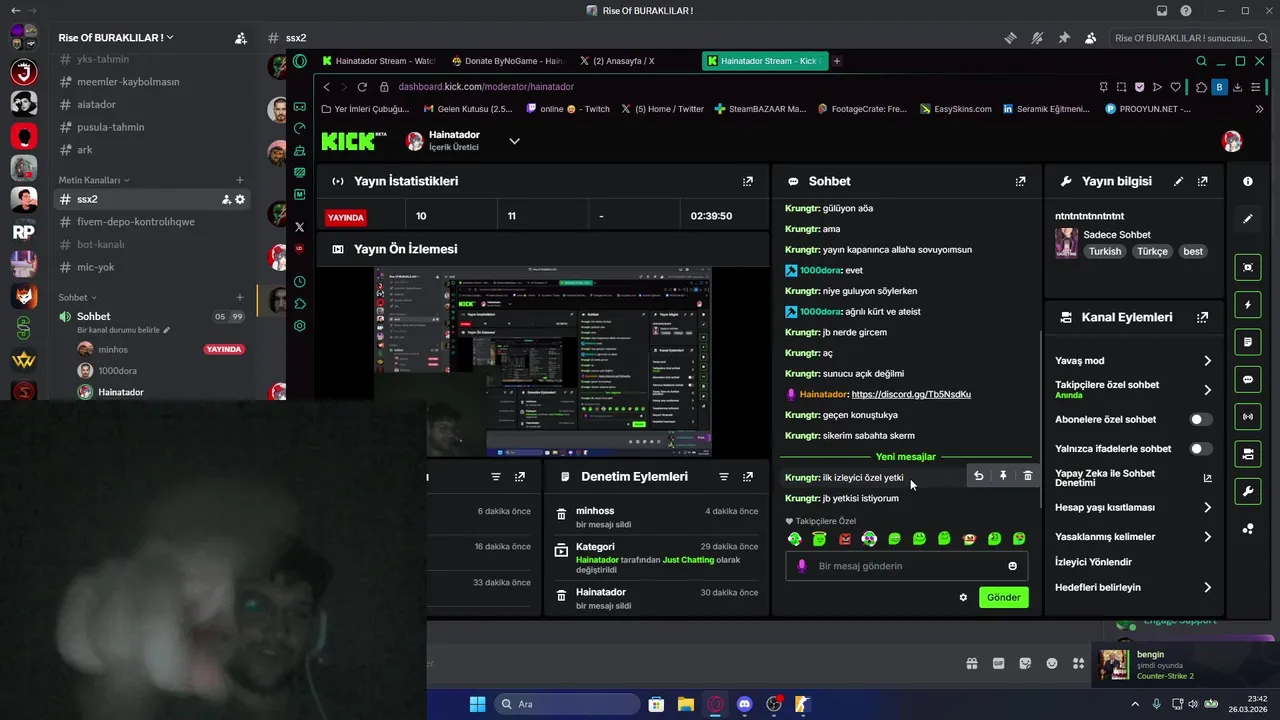Send chat message with Gönder button
This screenshot has width=1280, height=720.
[x=1003, y=597]
